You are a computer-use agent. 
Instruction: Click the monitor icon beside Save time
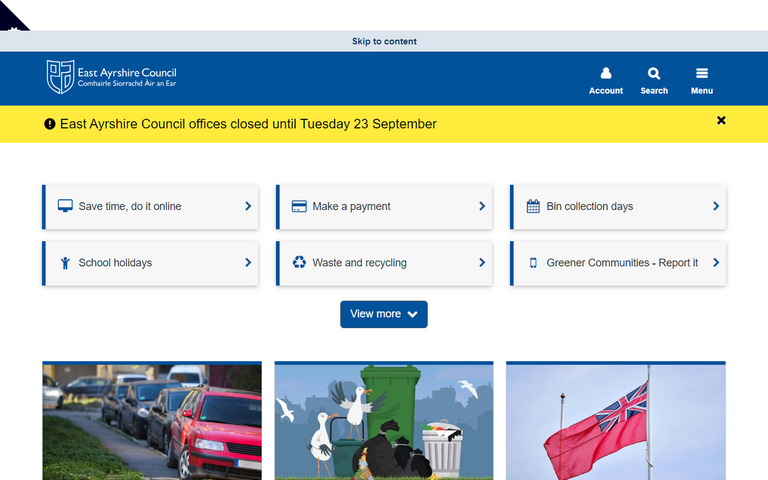tap(65, 206)
